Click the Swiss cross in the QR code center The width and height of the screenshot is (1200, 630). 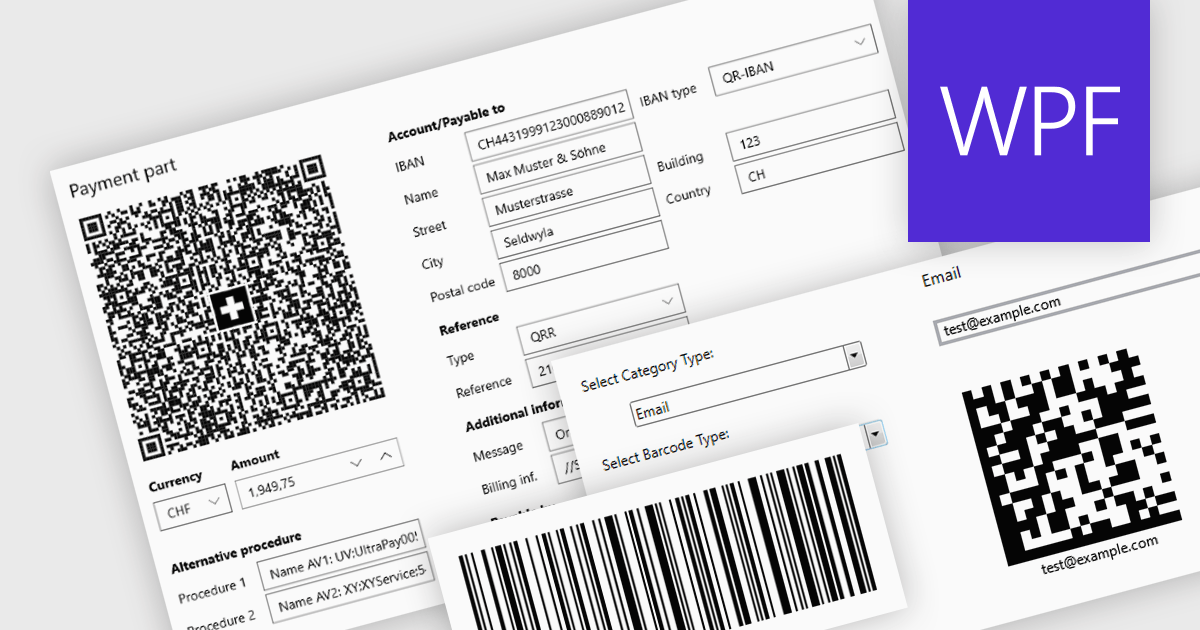[x=233, y=308]
